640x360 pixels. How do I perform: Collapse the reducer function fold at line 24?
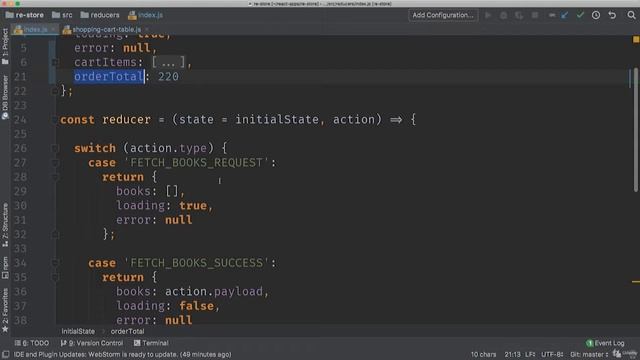point(55,120)
